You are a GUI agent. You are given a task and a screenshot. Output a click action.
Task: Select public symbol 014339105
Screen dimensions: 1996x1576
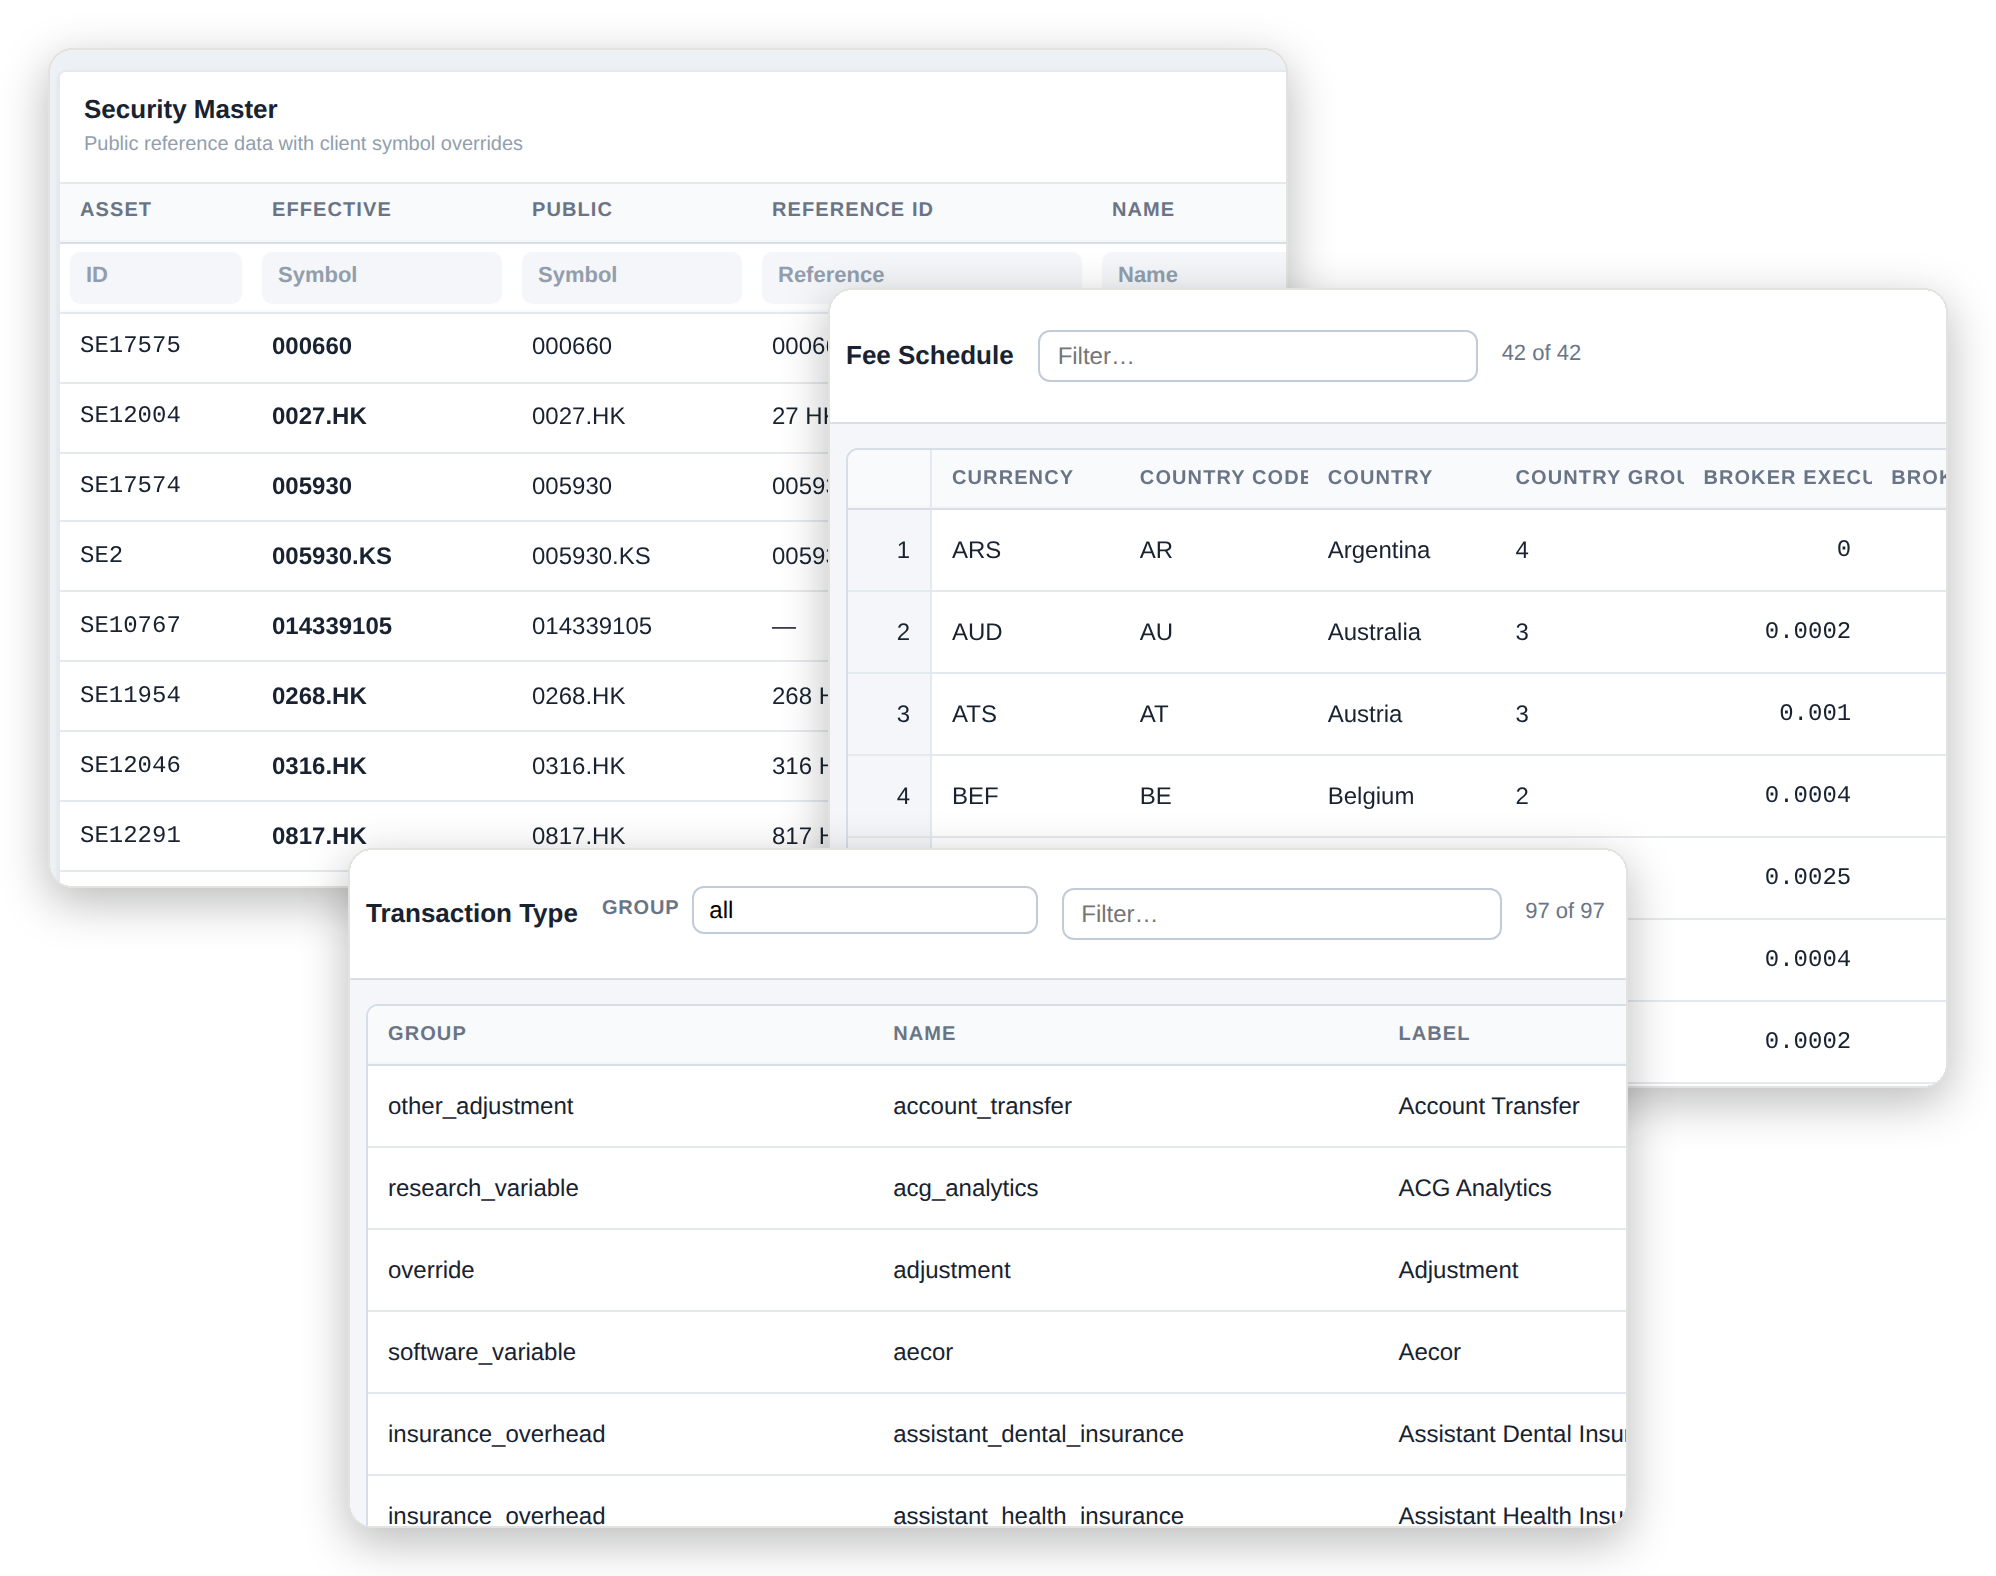pyautogui.click(x=592, y=626)
